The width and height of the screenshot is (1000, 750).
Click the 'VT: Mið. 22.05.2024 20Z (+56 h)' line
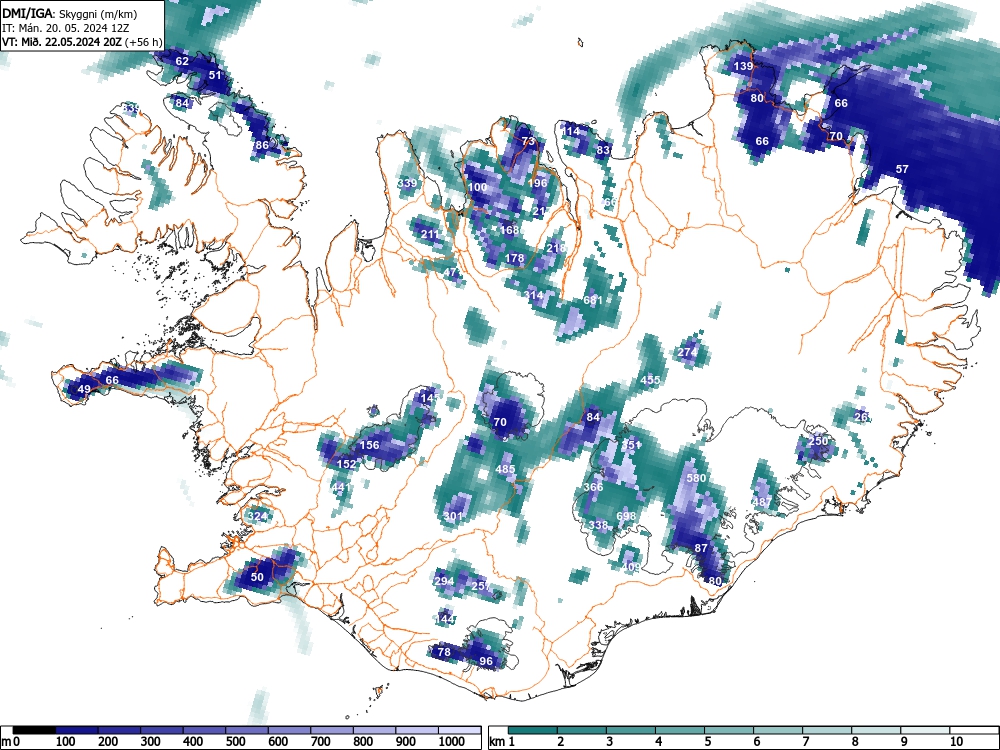(x=82, y=42)
